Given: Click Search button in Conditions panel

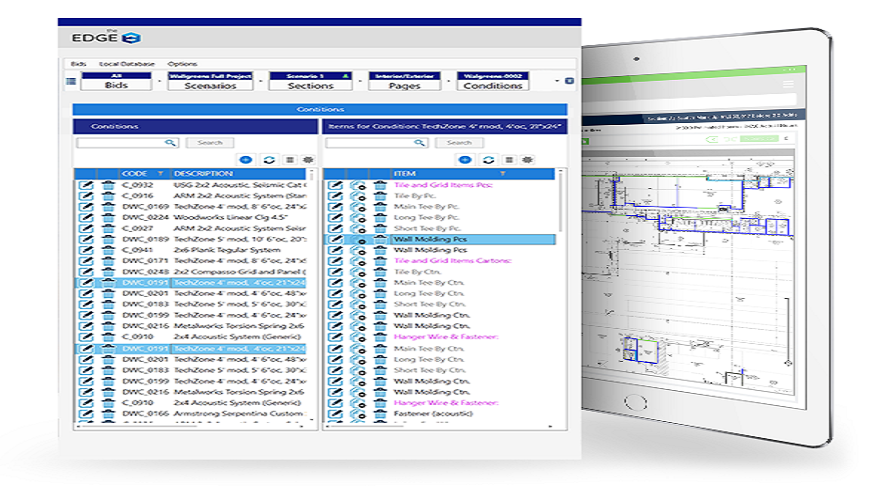Looking at the screenshot, I should tap(209, 142).
